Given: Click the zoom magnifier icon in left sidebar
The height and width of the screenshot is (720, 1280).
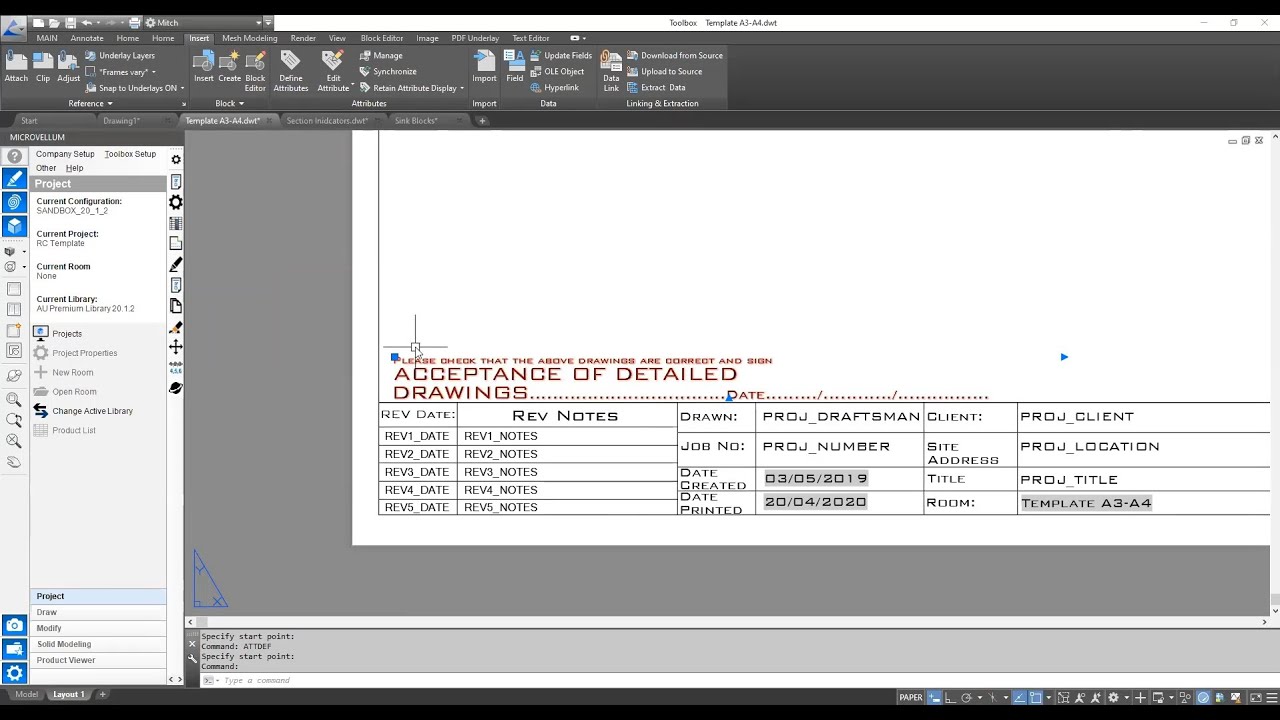Looking at the screenshot, I should (x=14, y=400).
